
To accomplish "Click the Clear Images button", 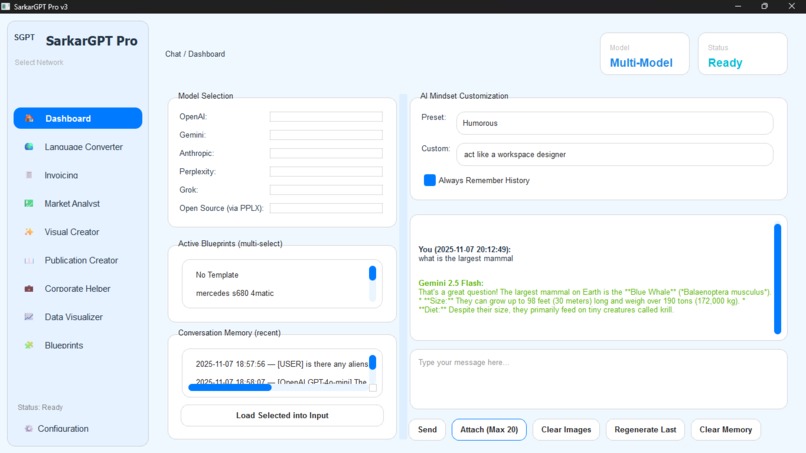I will point(566,429).
